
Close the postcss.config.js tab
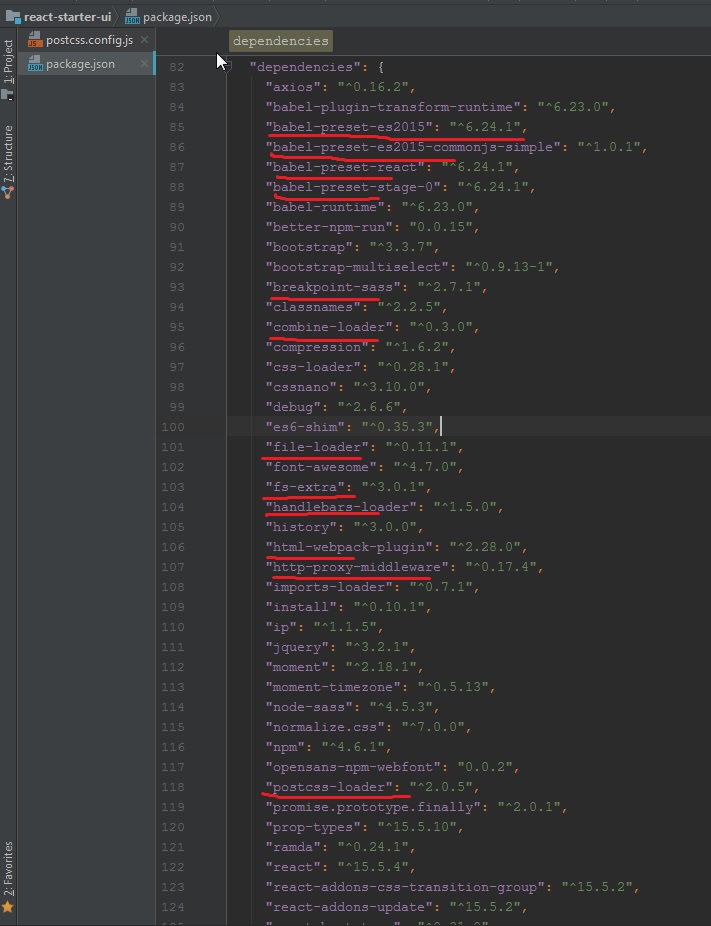pyautogui.click(x=144, y=40)
